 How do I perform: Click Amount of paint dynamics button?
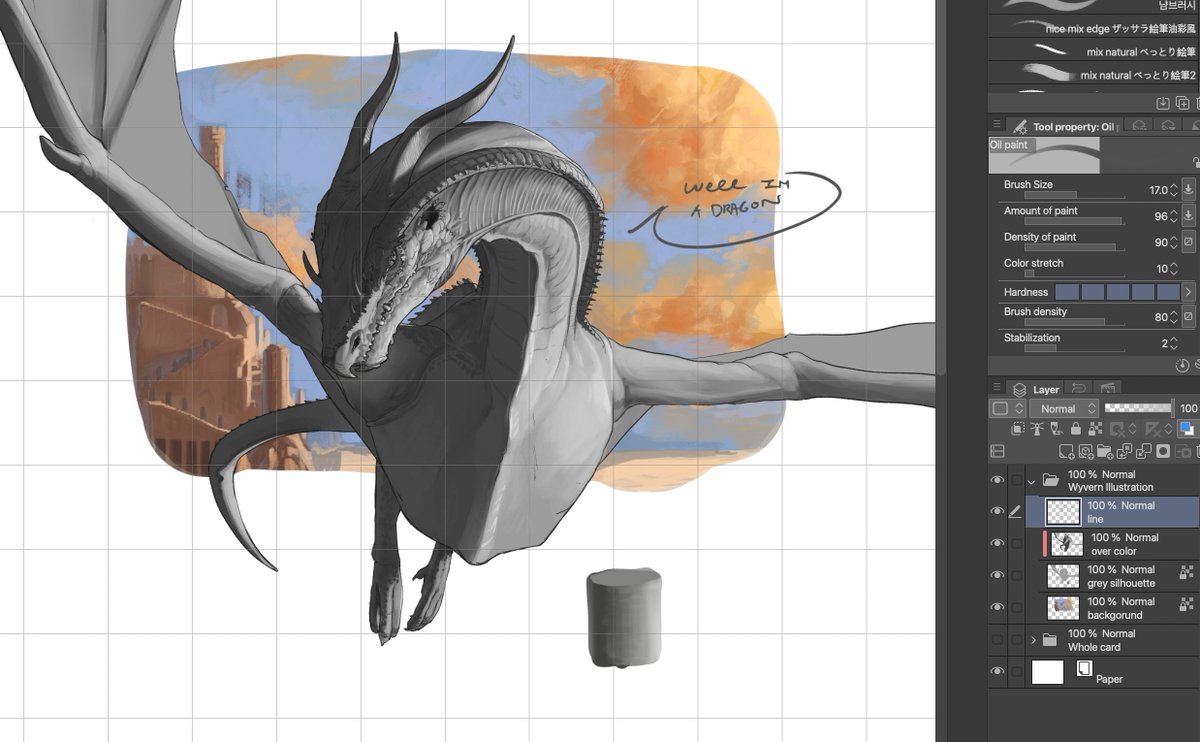coord(1189,215)
